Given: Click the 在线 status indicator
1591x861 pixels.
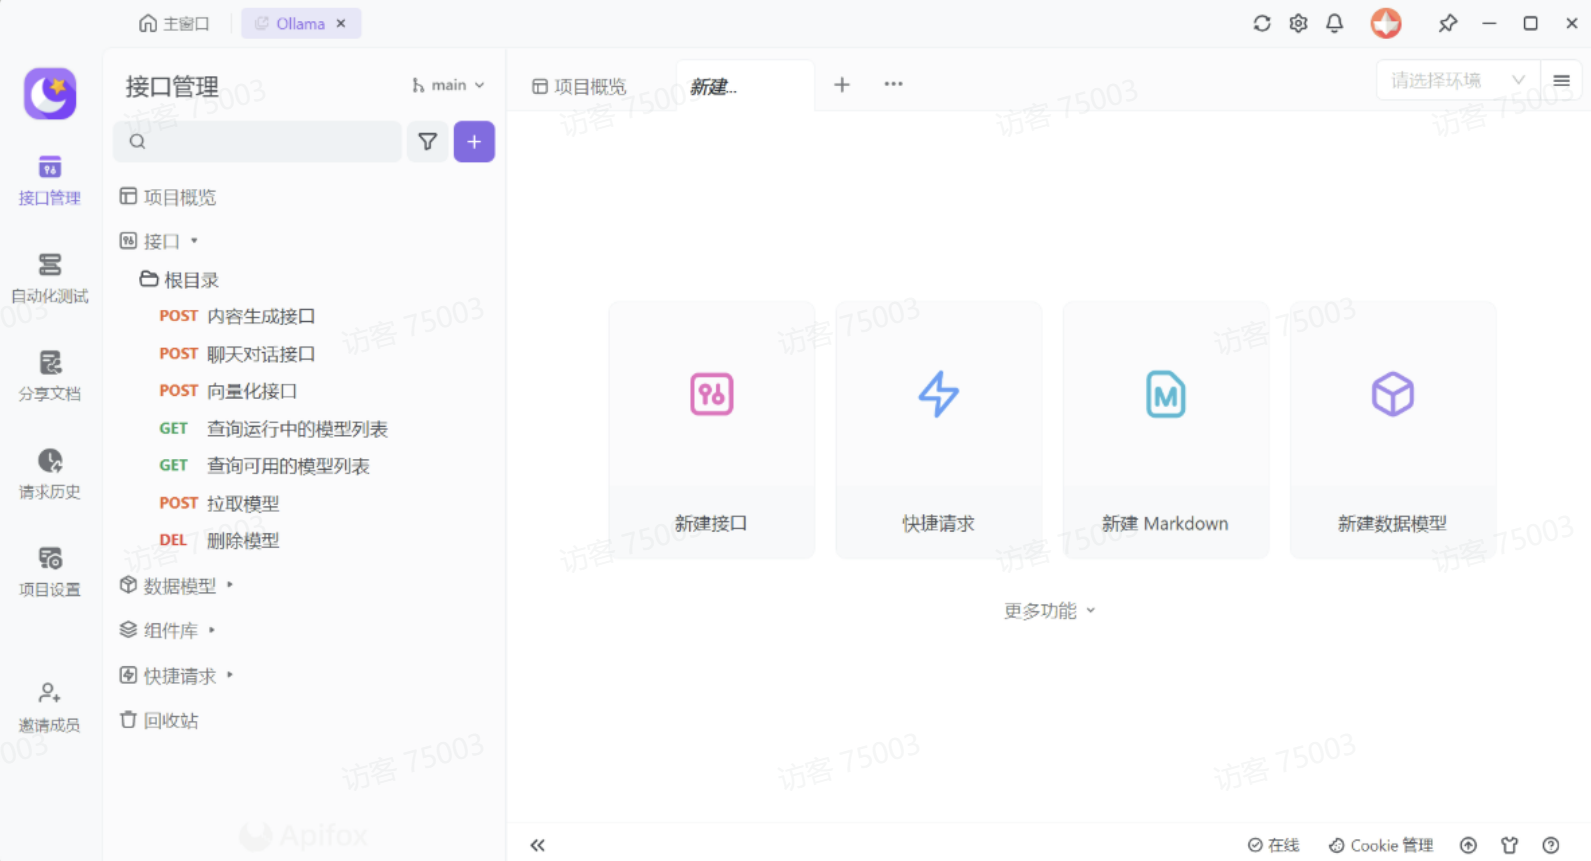Looking at the screenshot, I should click(x=1273, y=845).
